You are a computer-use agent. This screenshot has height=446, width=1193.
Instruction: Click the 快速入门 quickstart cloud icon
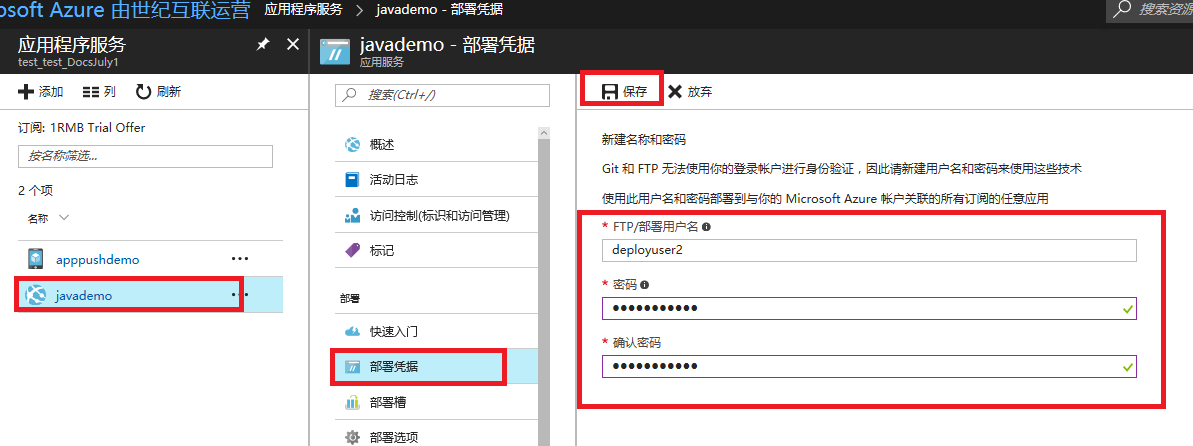pyautogui.click(x=352, y=332)
